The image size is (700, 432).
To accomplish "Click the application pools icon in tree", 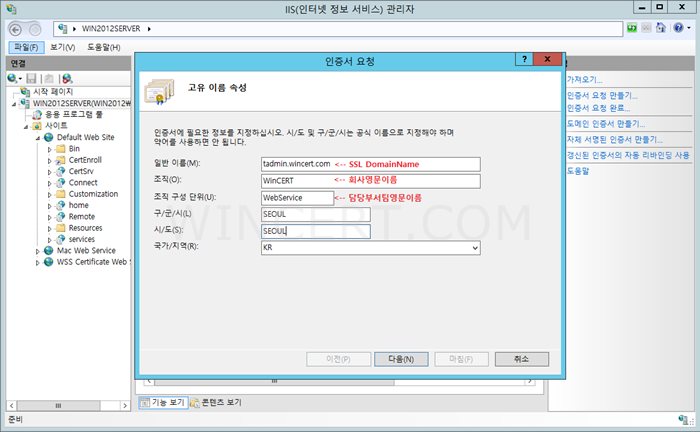I will (37, 114).
